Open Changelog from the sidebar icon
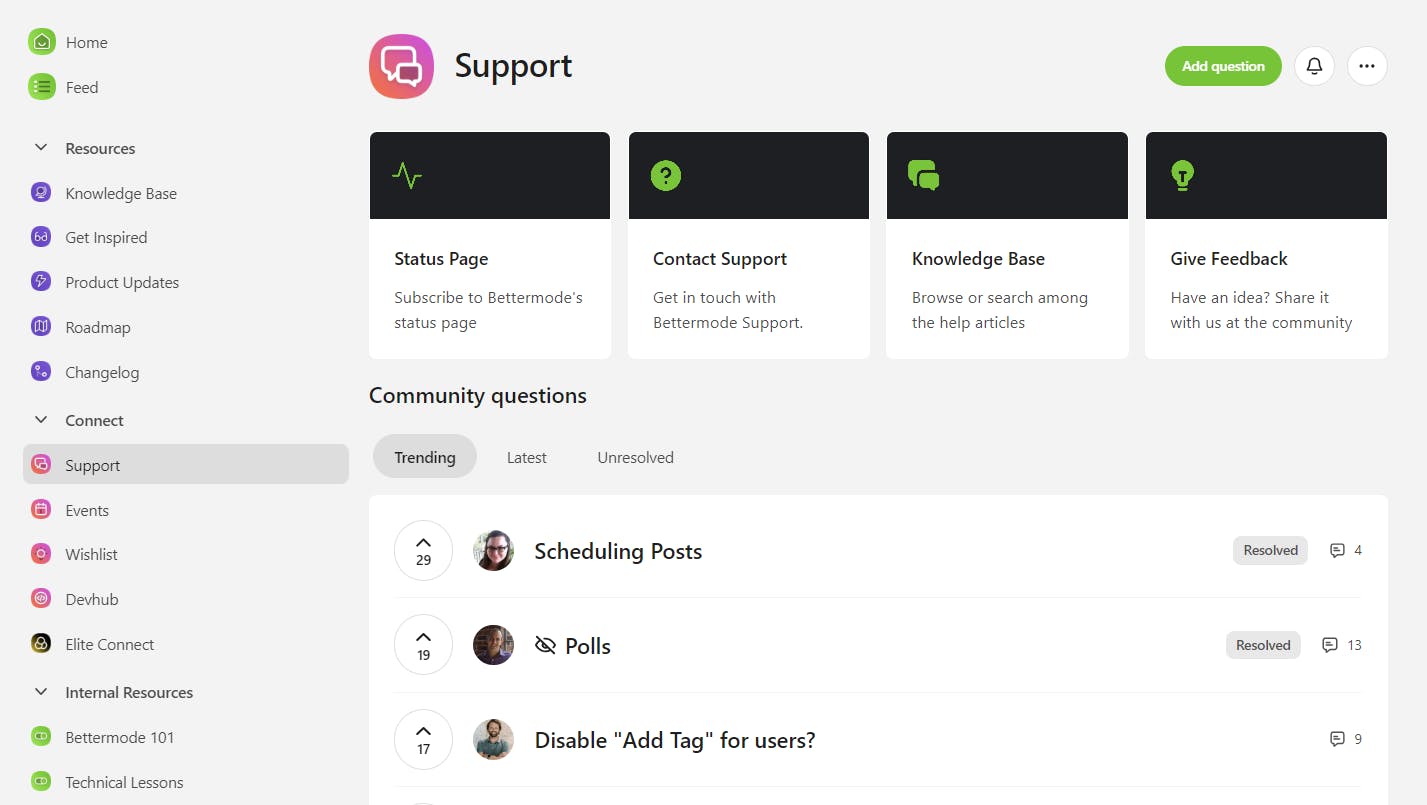 41,372
